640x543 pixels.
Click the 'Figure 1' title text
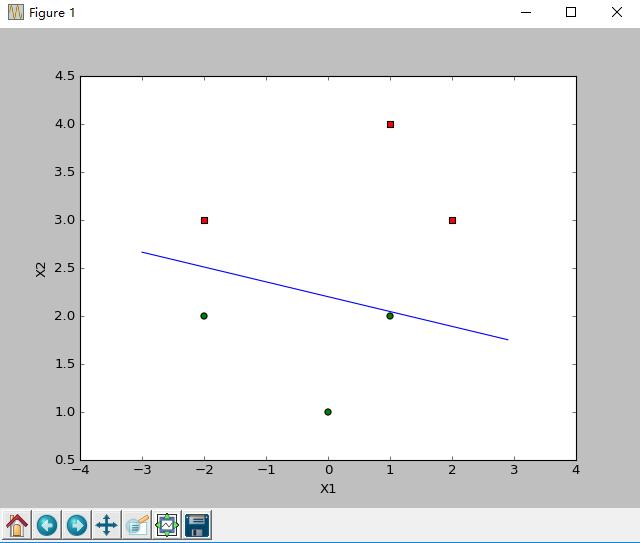click(52, 13)
